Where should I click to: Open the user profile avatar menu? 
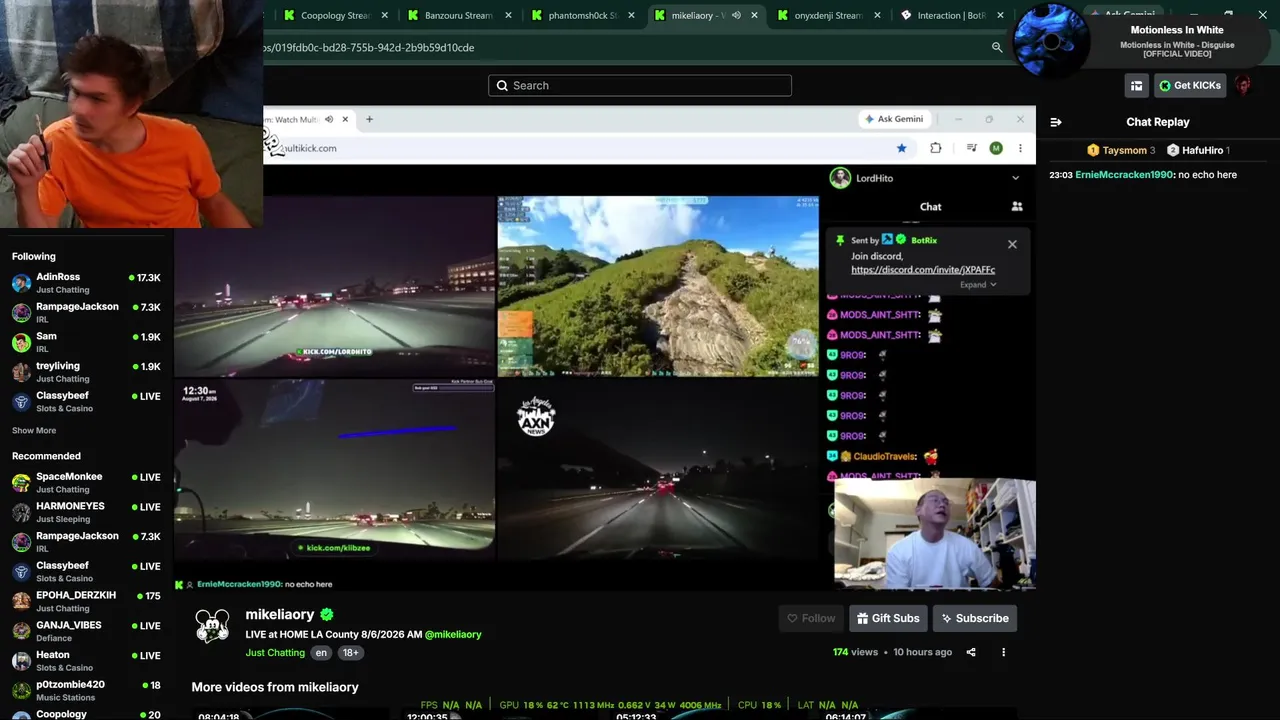point(1243,86)
